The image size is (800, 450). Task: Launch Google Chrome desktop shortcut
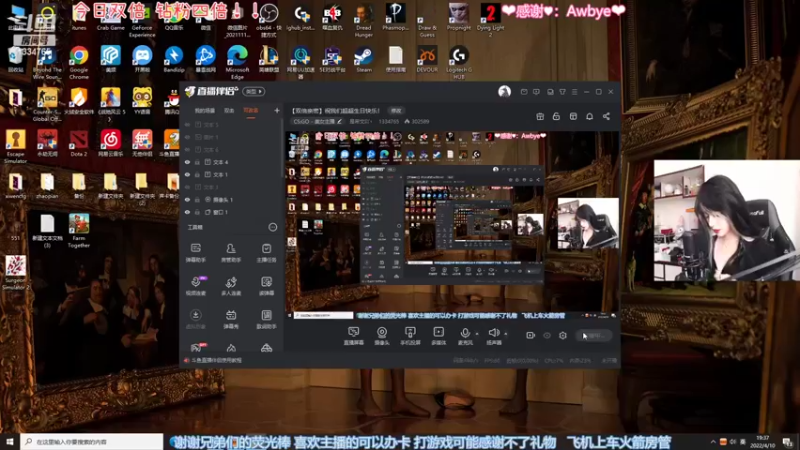(79, 63)
